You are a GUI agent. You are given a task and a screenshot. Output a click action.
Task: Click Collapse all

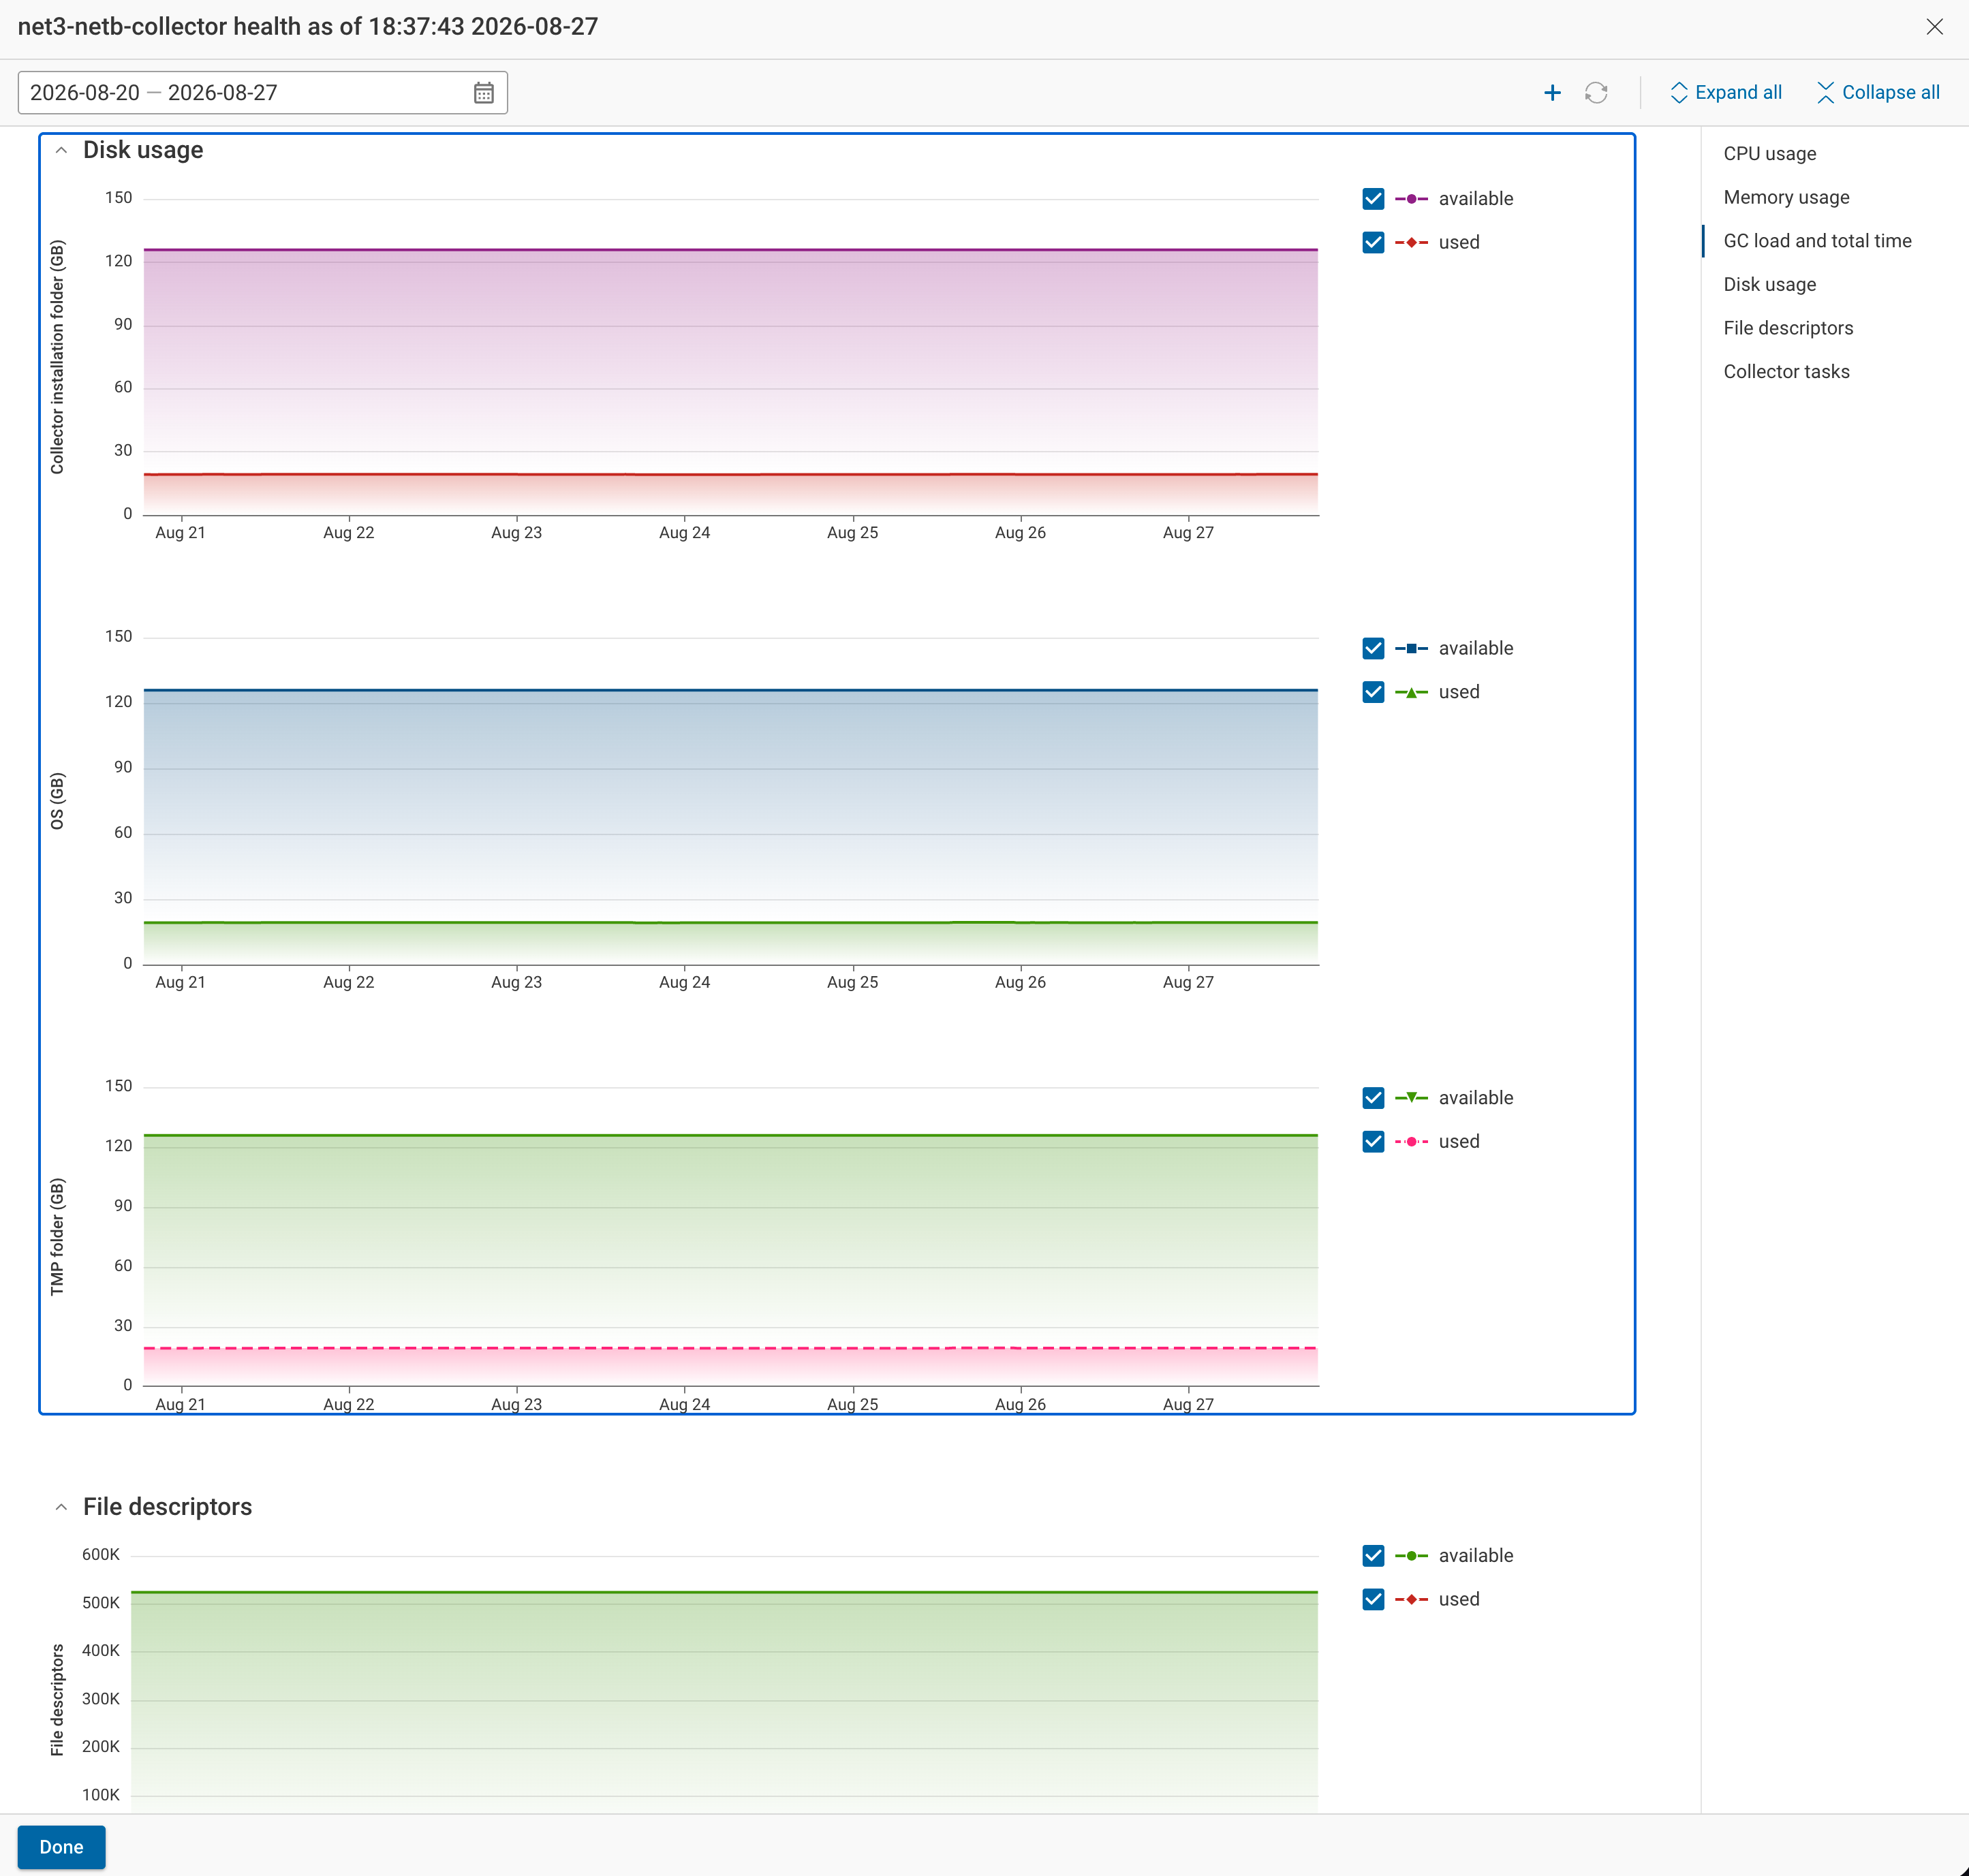1878,93
